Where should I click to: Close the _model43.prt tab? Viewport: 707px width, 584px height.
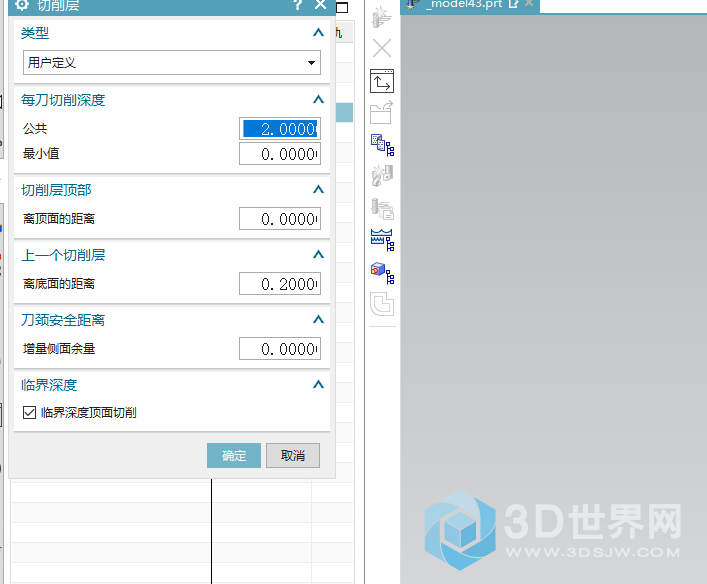[529, 4]
